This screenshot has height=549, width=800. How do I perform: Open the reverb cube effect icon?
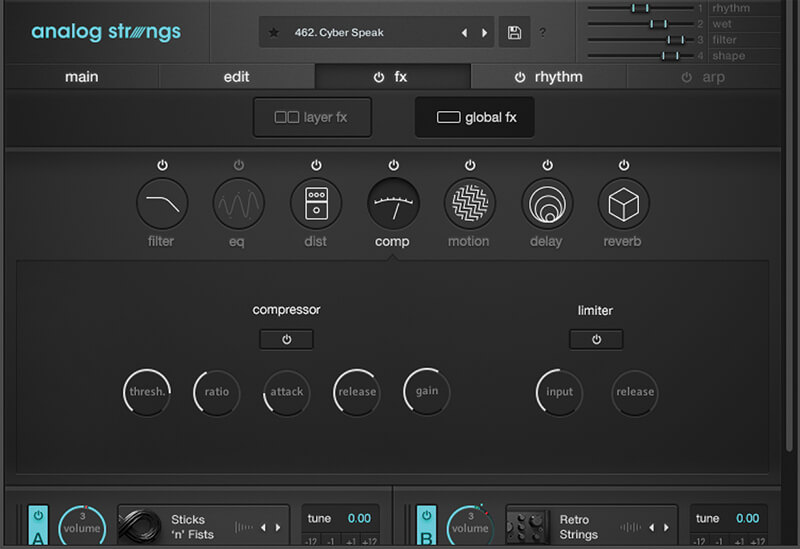(623, 204)
